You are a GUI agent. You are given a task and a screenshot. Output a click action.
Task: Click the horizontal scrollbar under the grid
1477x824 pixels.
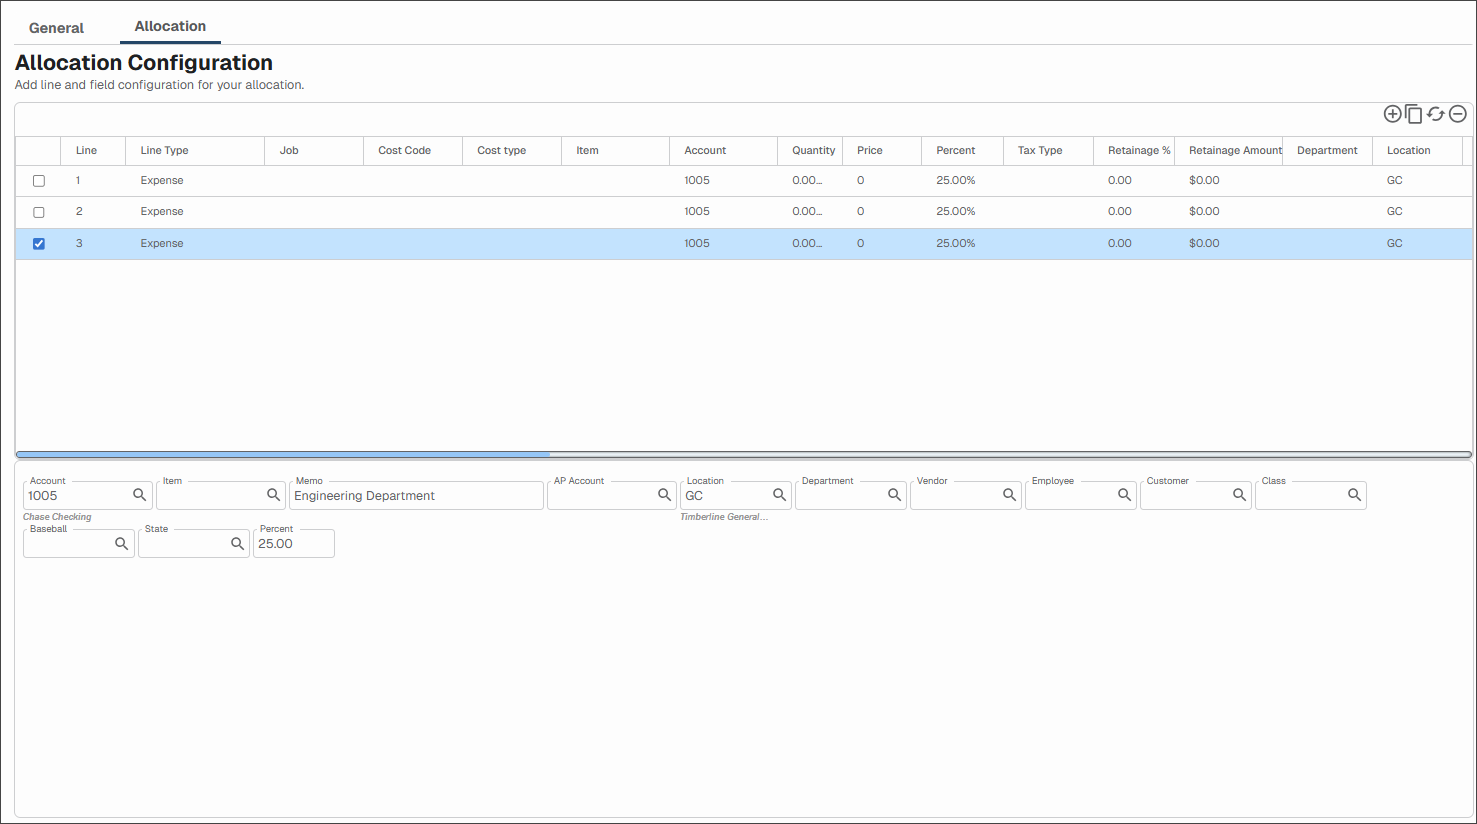click(x=283, y=454)
